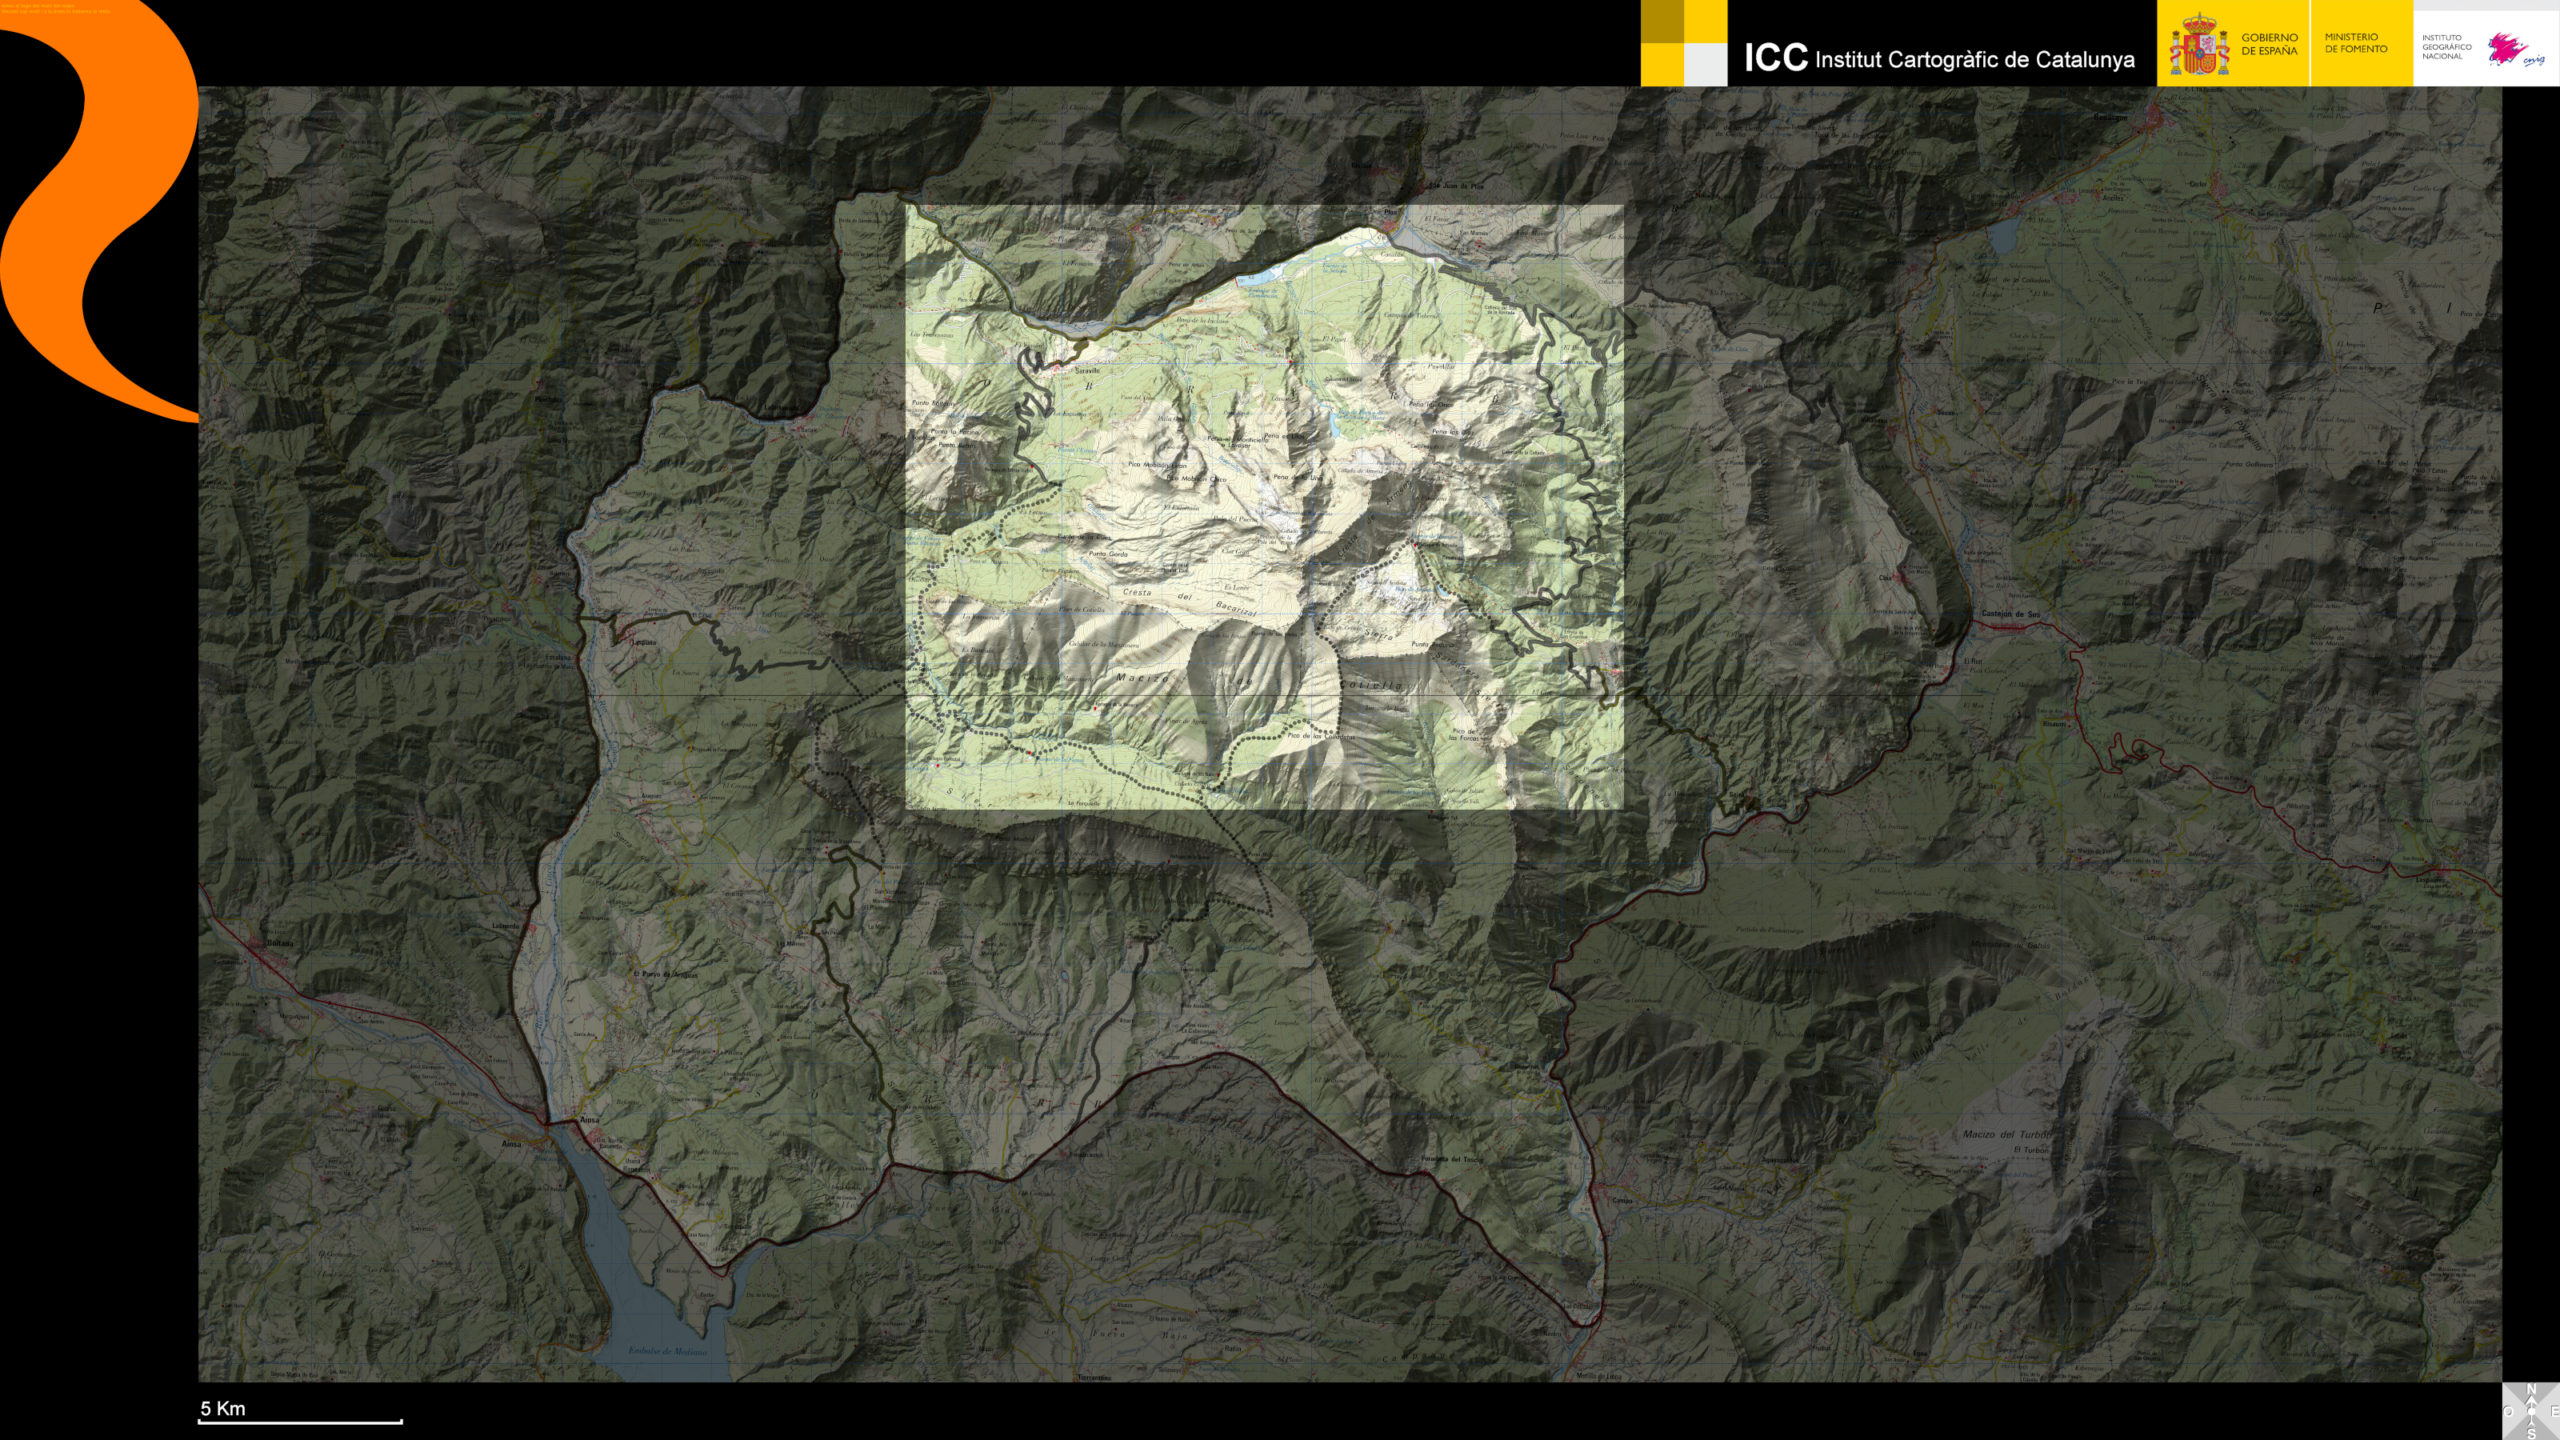This screenshot has width=2560, height=1440.
Task: Click the ICC yellow squares logo
Action: (1683, 43)
